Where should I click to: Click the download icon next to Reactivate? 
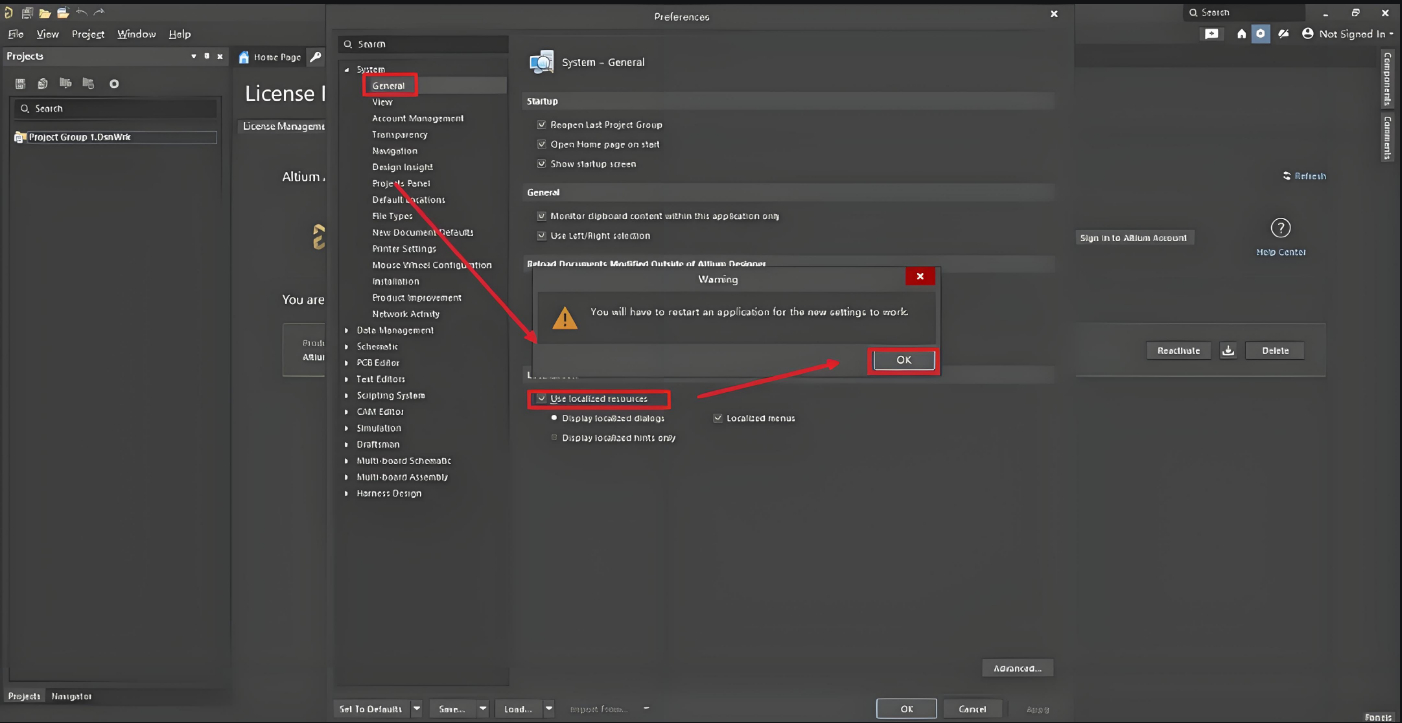1229,350
